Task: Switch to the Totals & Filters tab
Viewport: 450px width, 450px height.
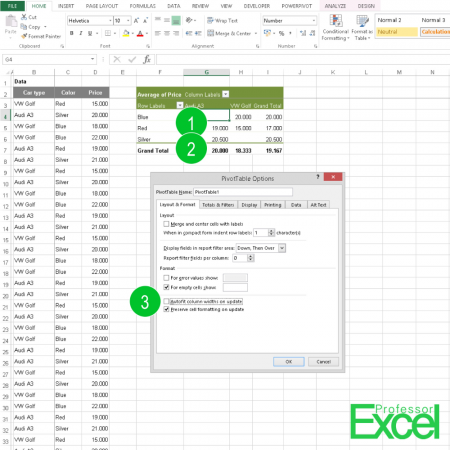Action: (x=218, y=205)
